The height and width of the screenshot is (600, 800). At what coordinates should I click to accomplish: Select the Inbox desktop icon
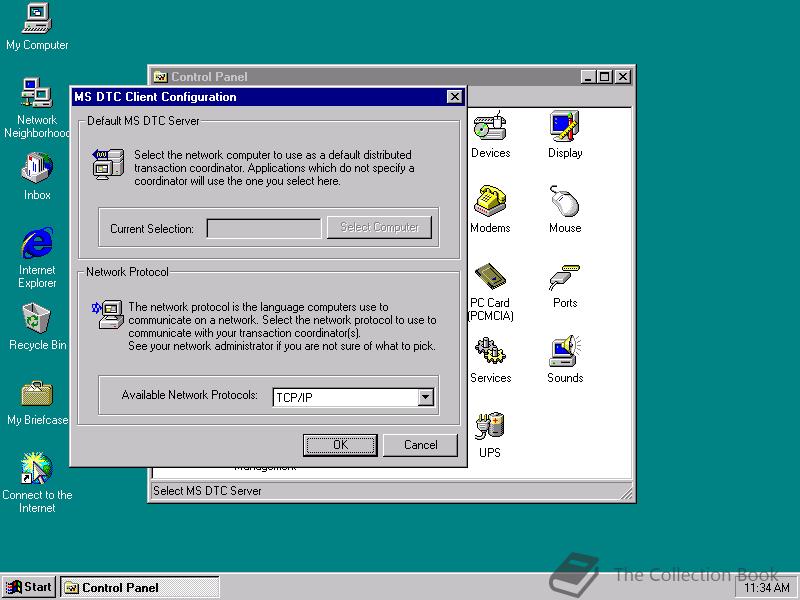(37, 176)
